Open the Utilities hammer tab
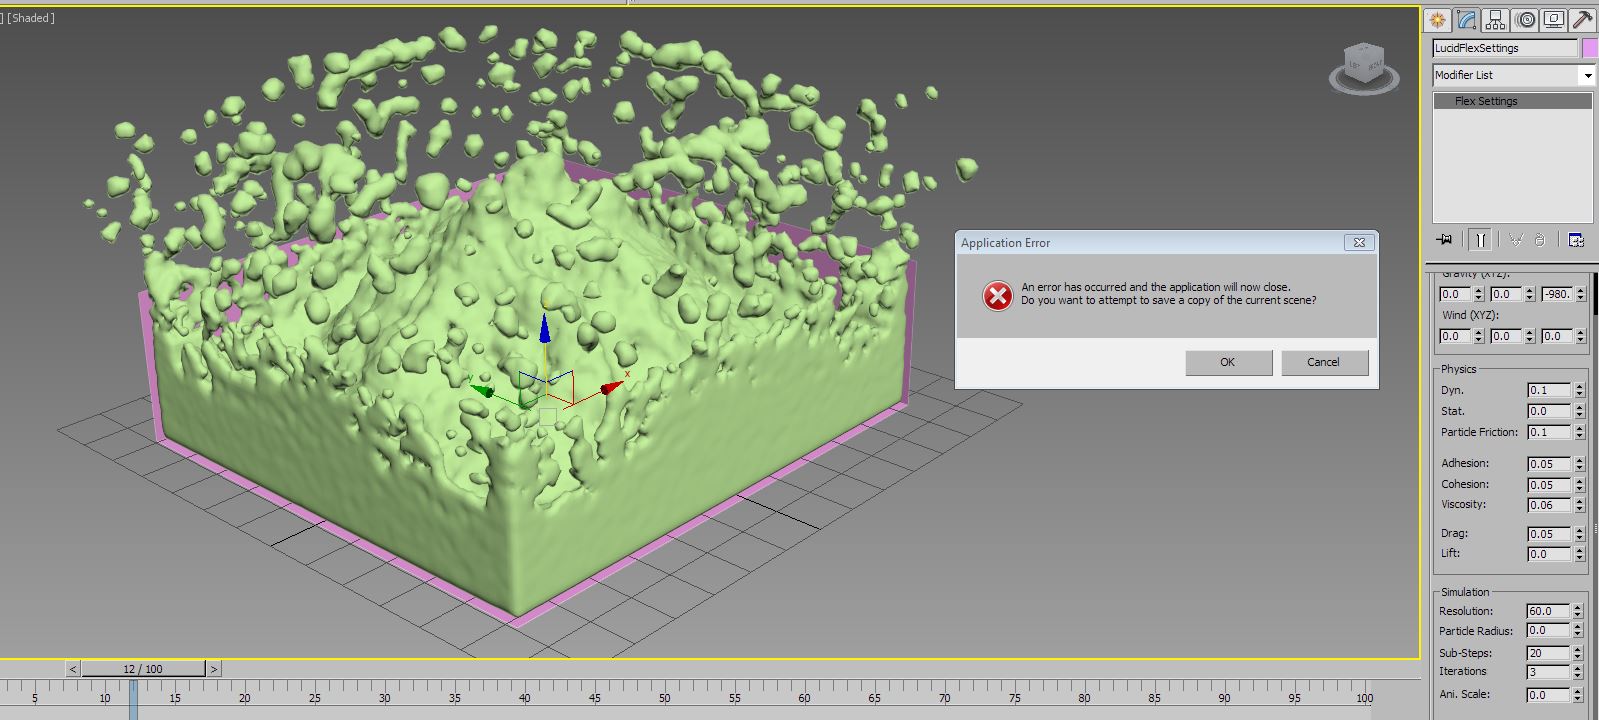Image resolution: width=1599 pixels, height=720 pixels. [1582, 20]
